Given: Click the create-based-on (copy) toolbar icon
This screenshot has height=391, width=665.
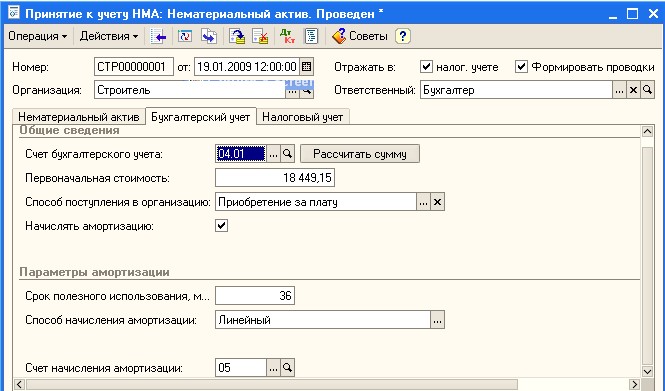Looking at the screenshot, I should [x=209, y=36].
